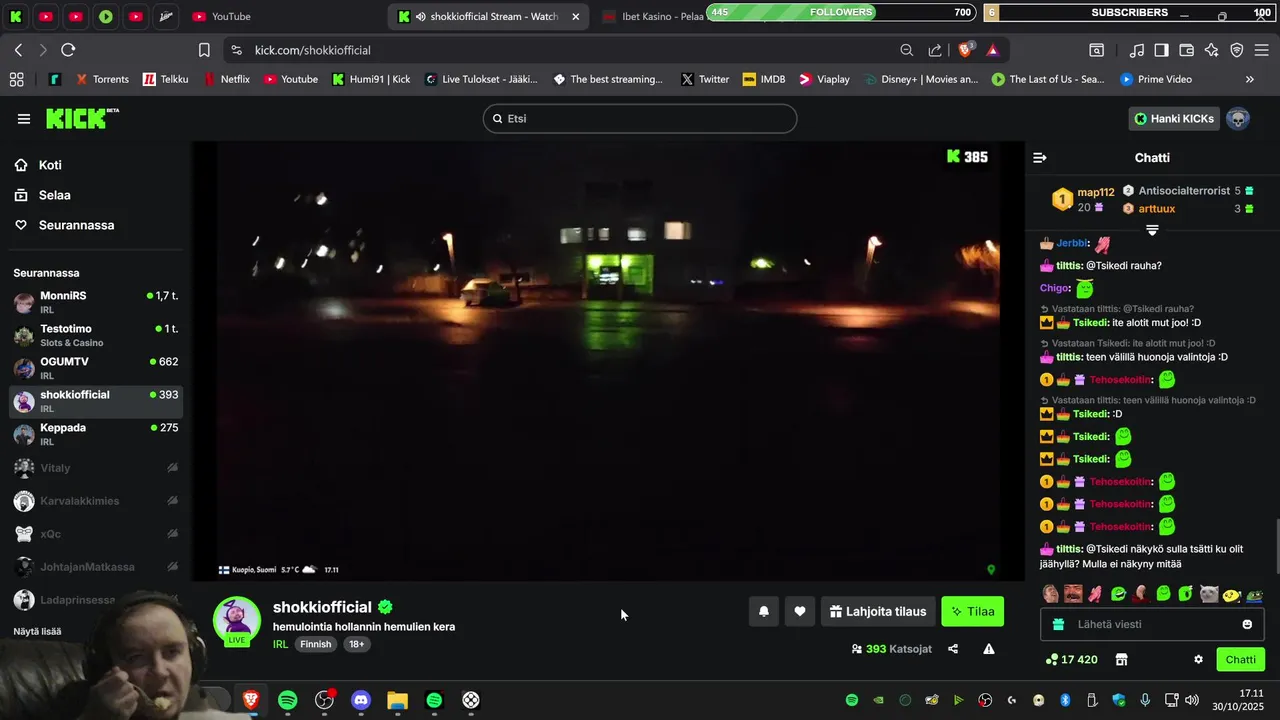Click the kick.com address bar
1280x720 pixels.
coord(560,50)
